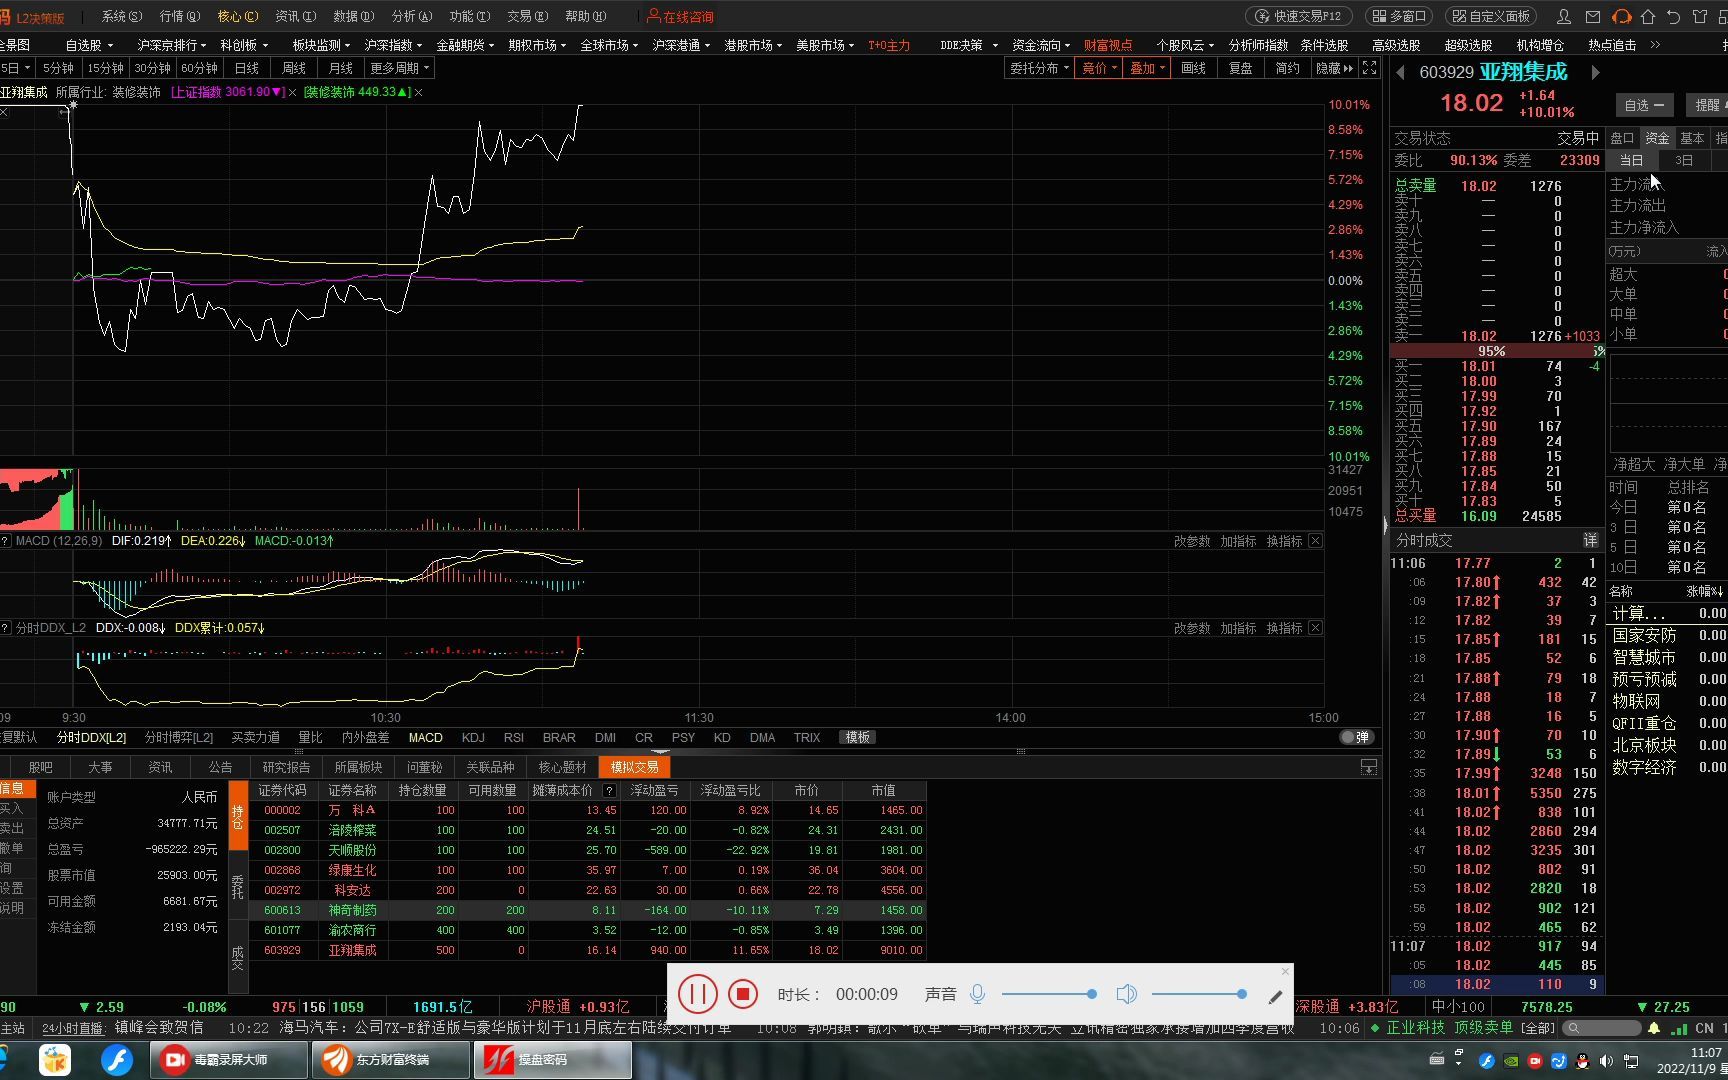1728x1080 pixels.
Task: Close the MACD indicator panel
Action: tap(1315, 541)
